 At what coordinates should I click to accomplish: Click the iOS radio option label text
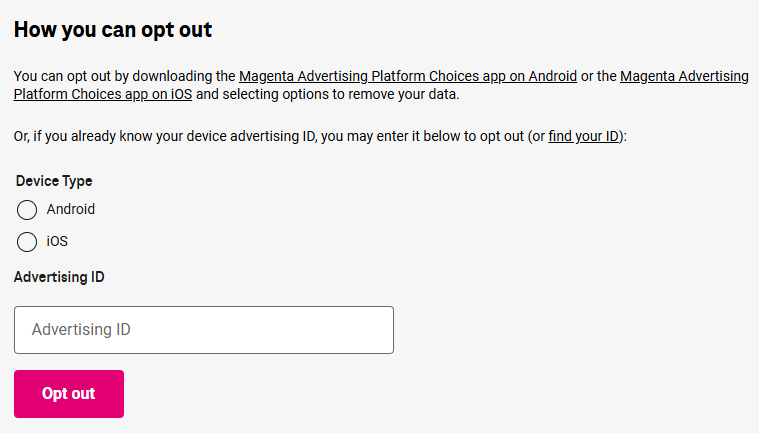tap(57, 241)
